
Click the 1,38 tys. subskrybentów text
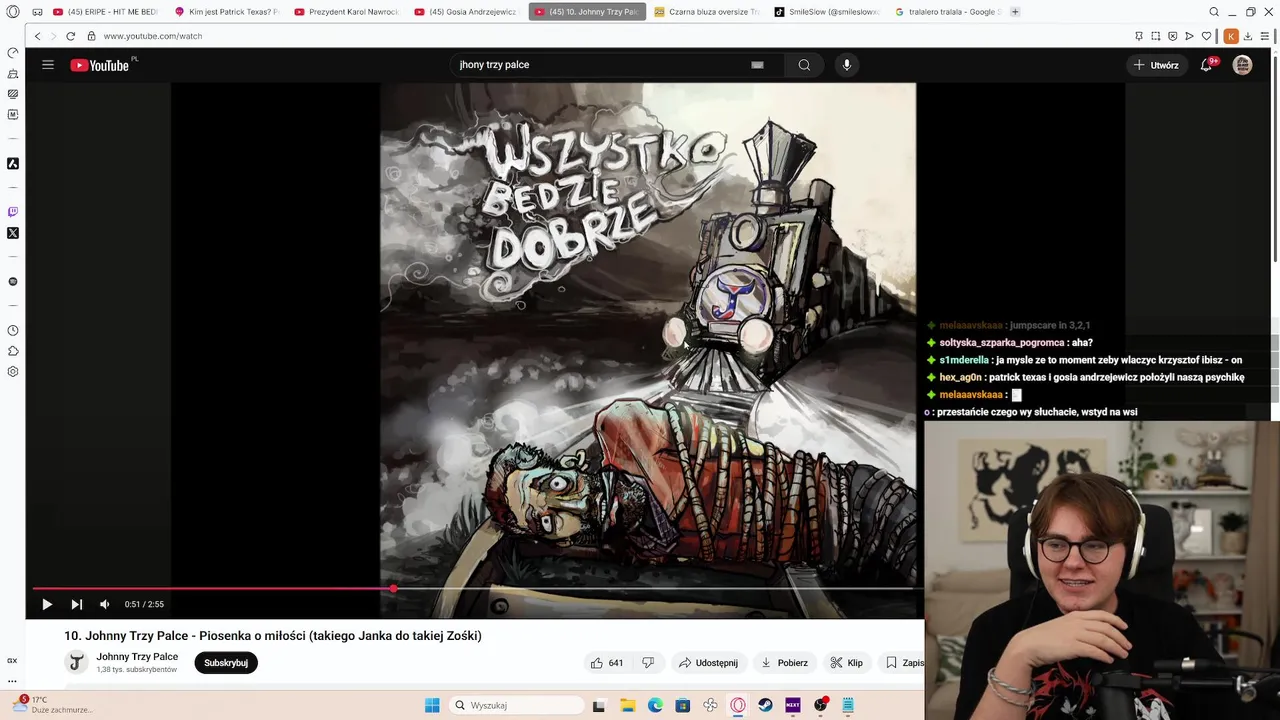tap(136, 670)
